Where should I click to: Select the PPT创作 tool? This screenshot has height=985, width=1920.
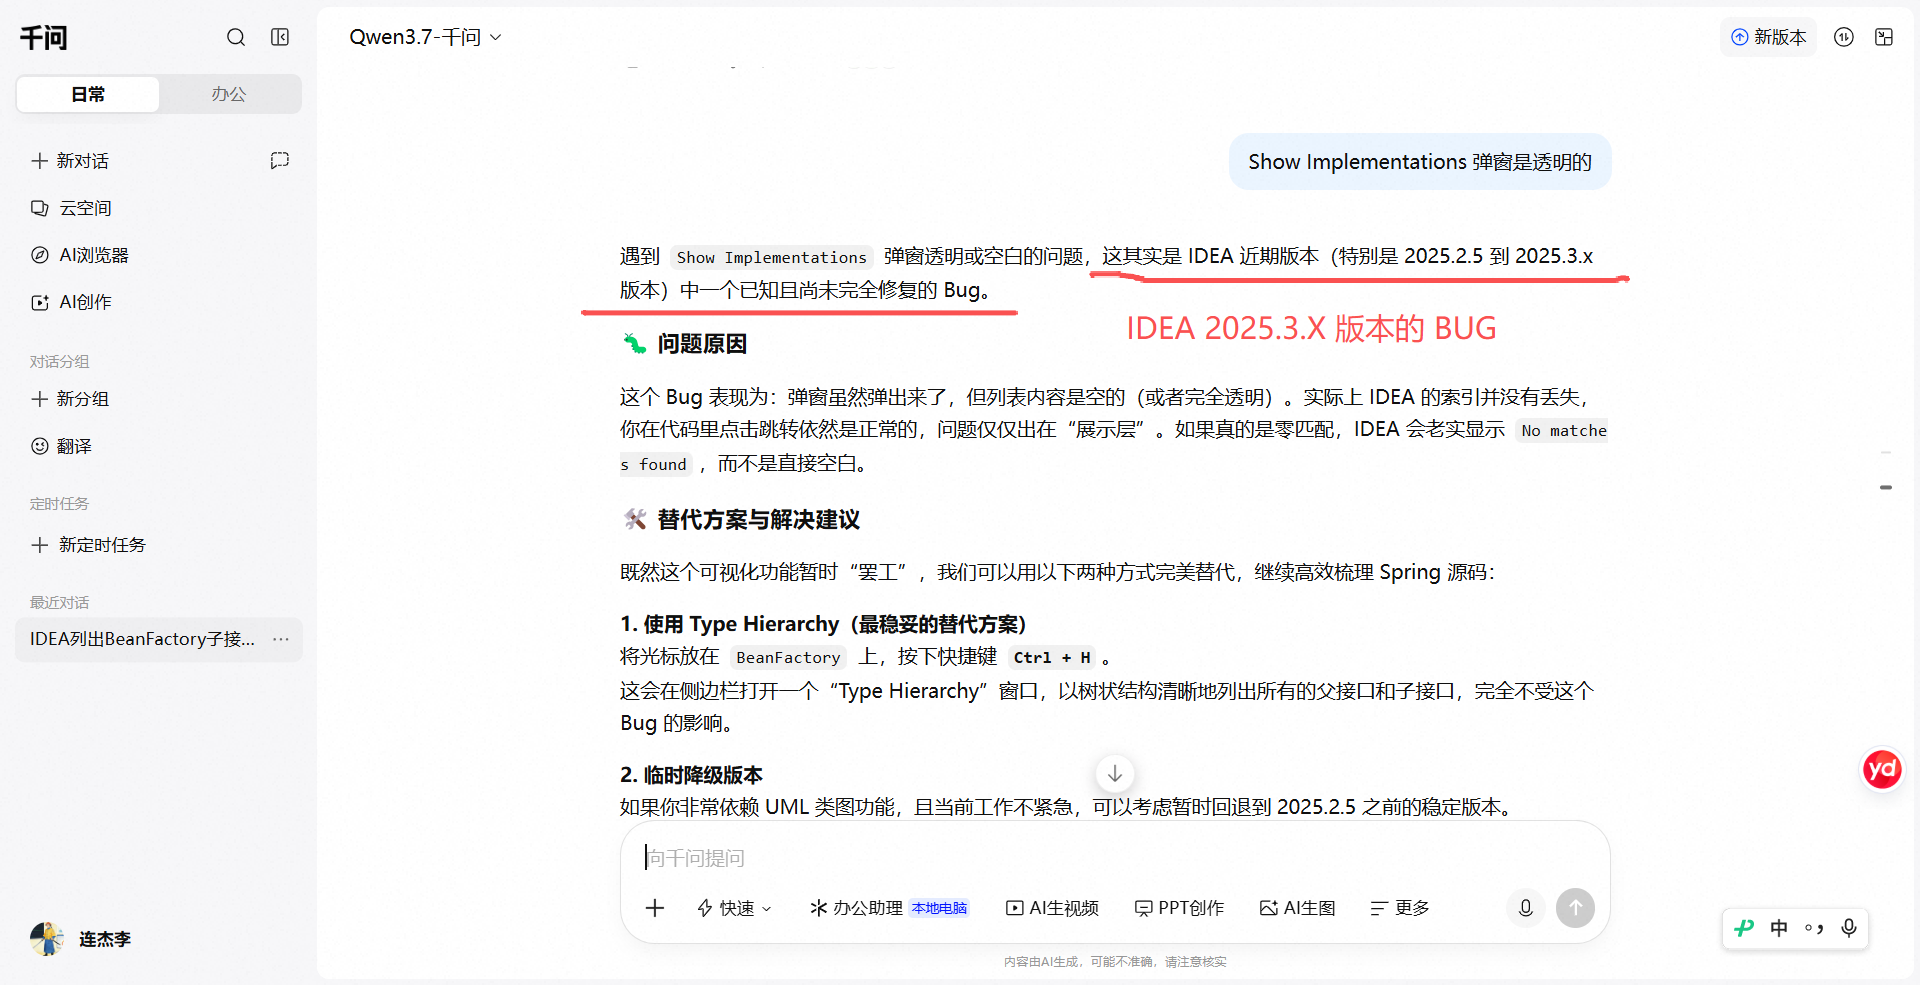(1179, 908)
